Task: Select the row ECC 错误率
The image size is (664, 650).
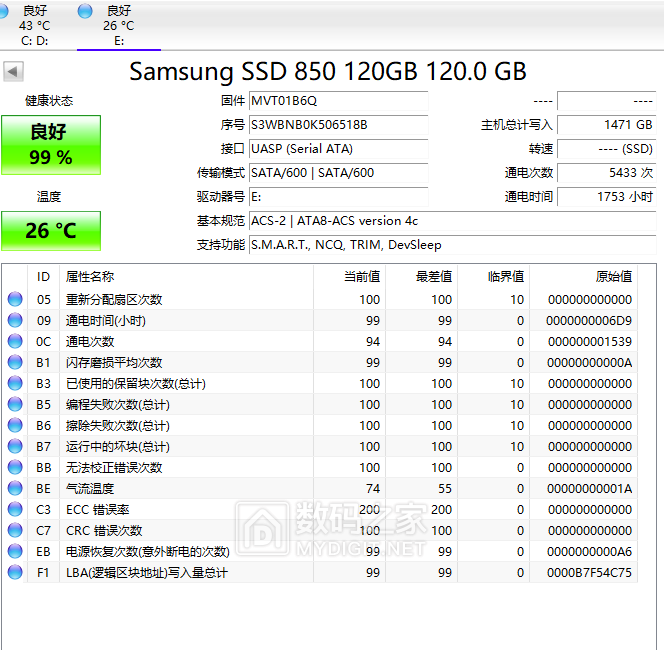Action: 320,509
